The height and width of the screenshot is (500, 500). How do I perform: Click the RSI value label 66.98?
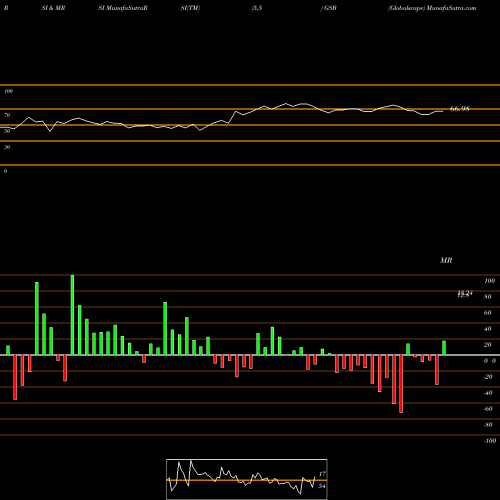(x=460, y=109)
